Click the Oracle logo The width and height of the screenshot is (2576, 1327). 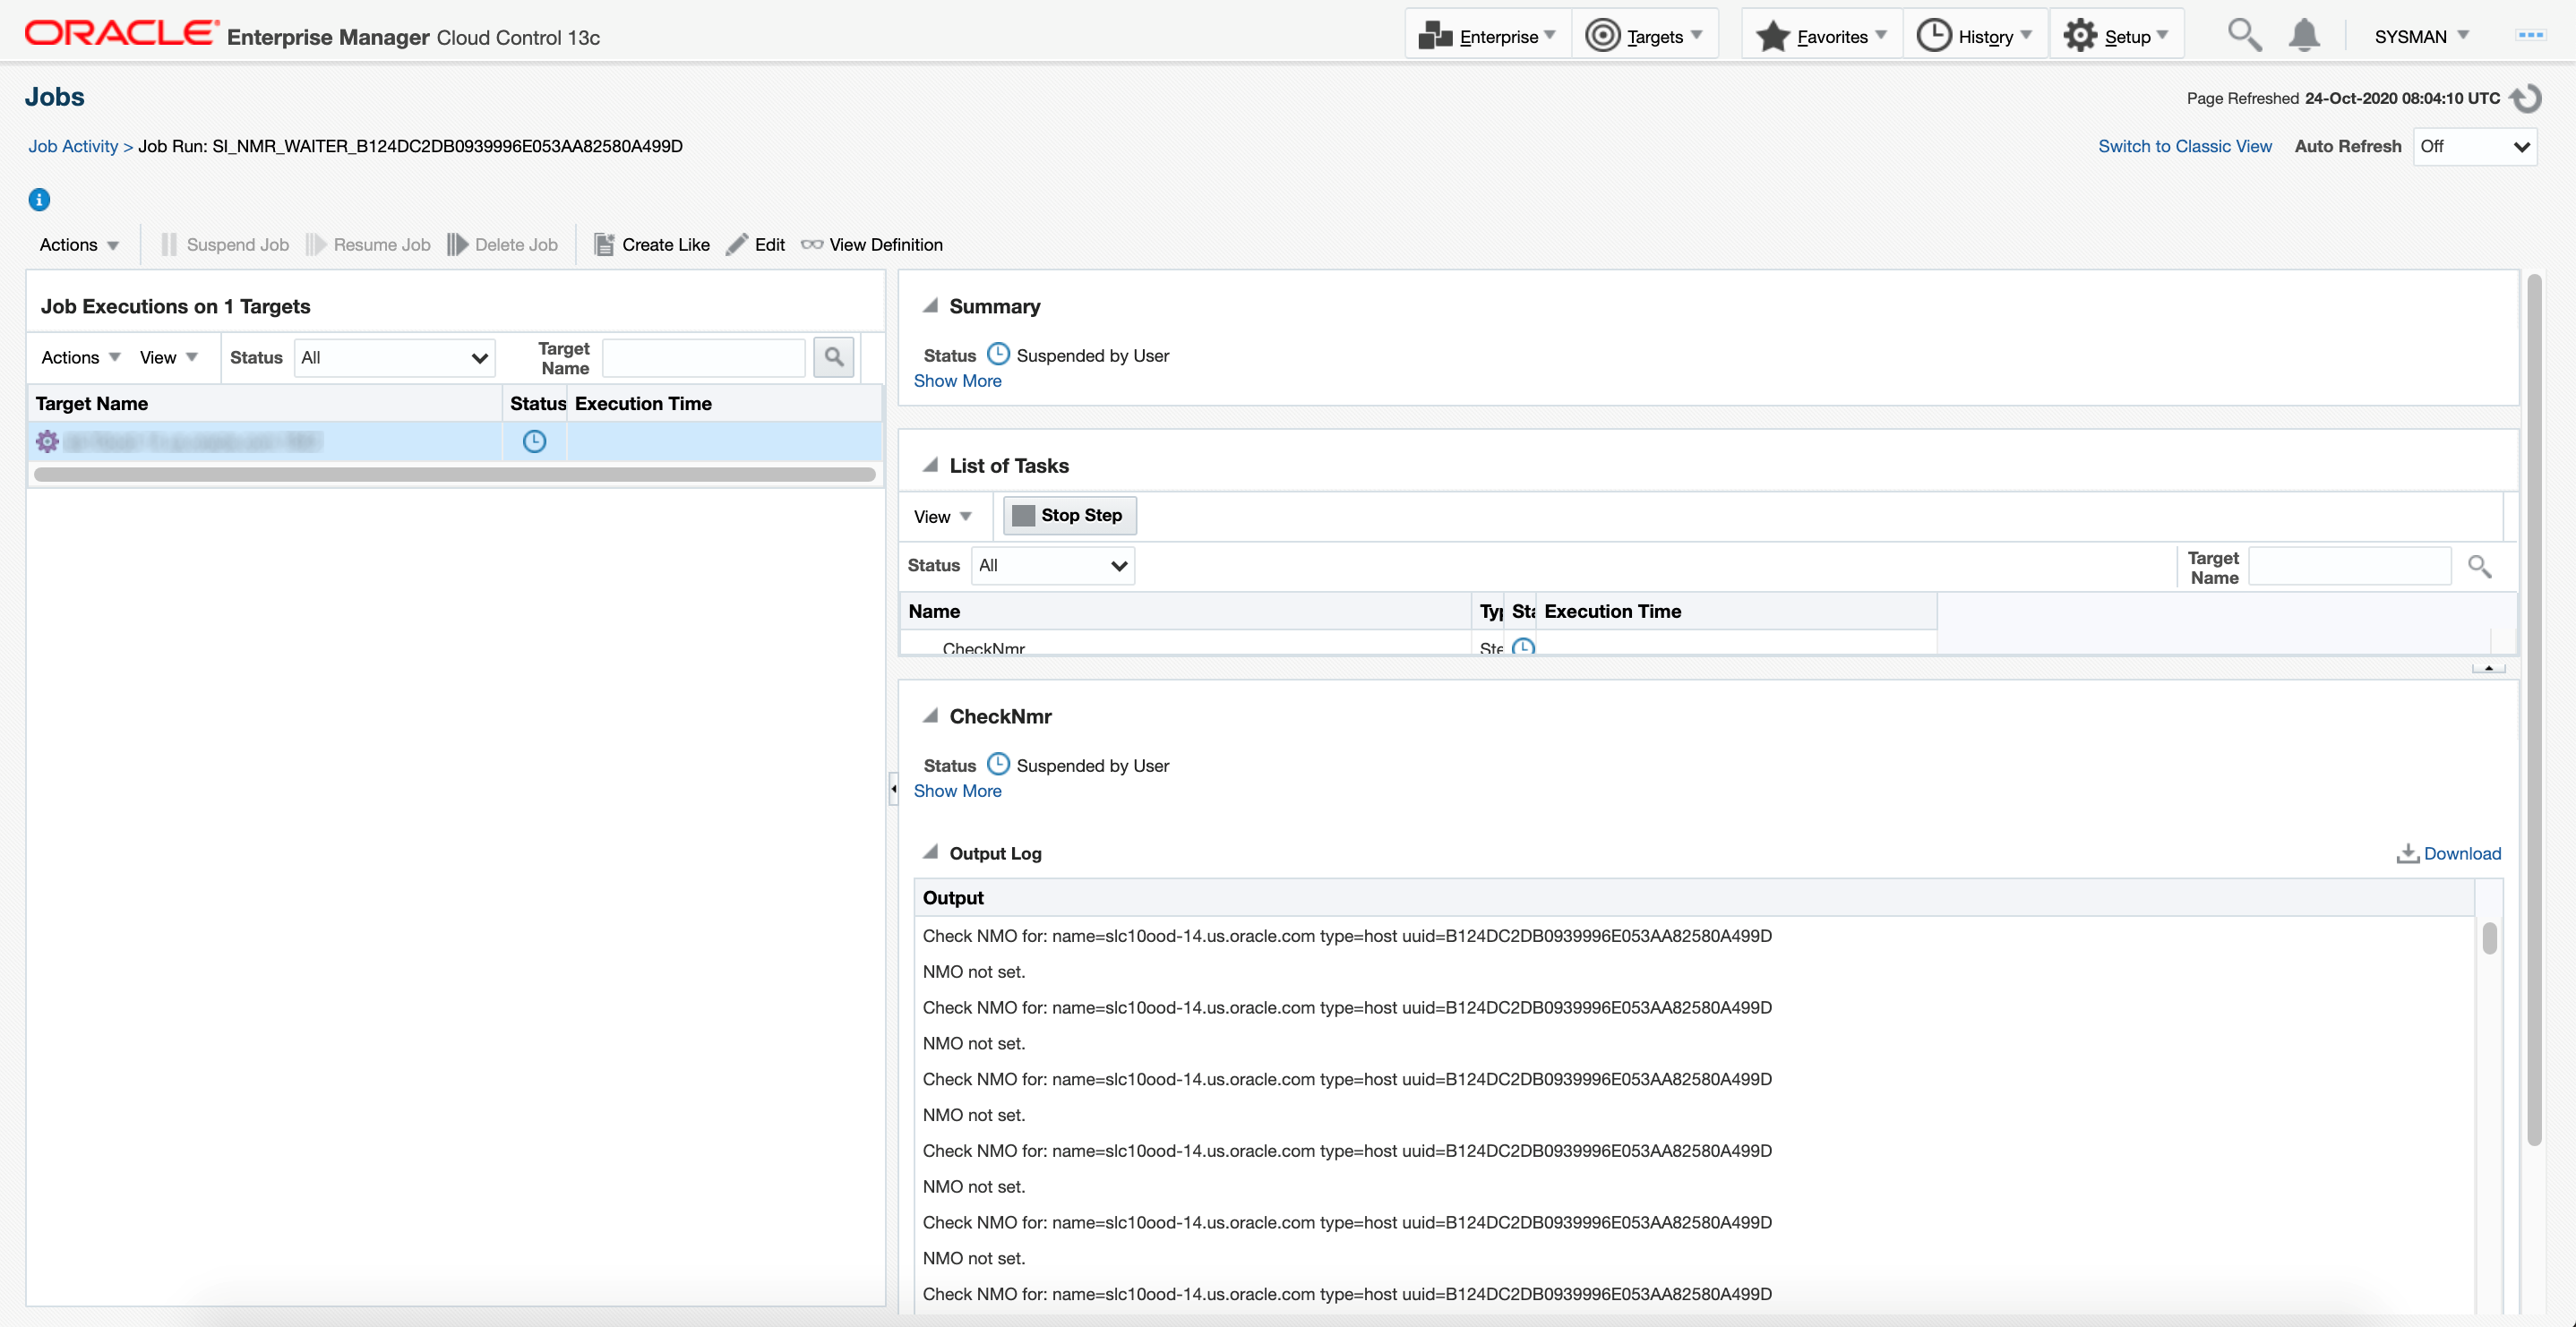click(122, 34)
